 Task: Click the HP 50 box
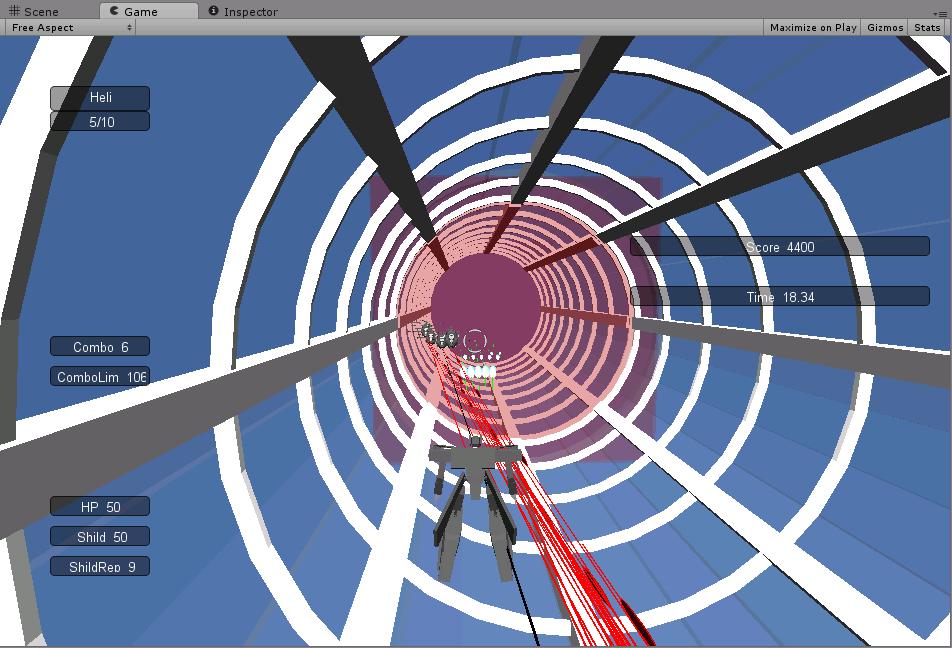100,506
